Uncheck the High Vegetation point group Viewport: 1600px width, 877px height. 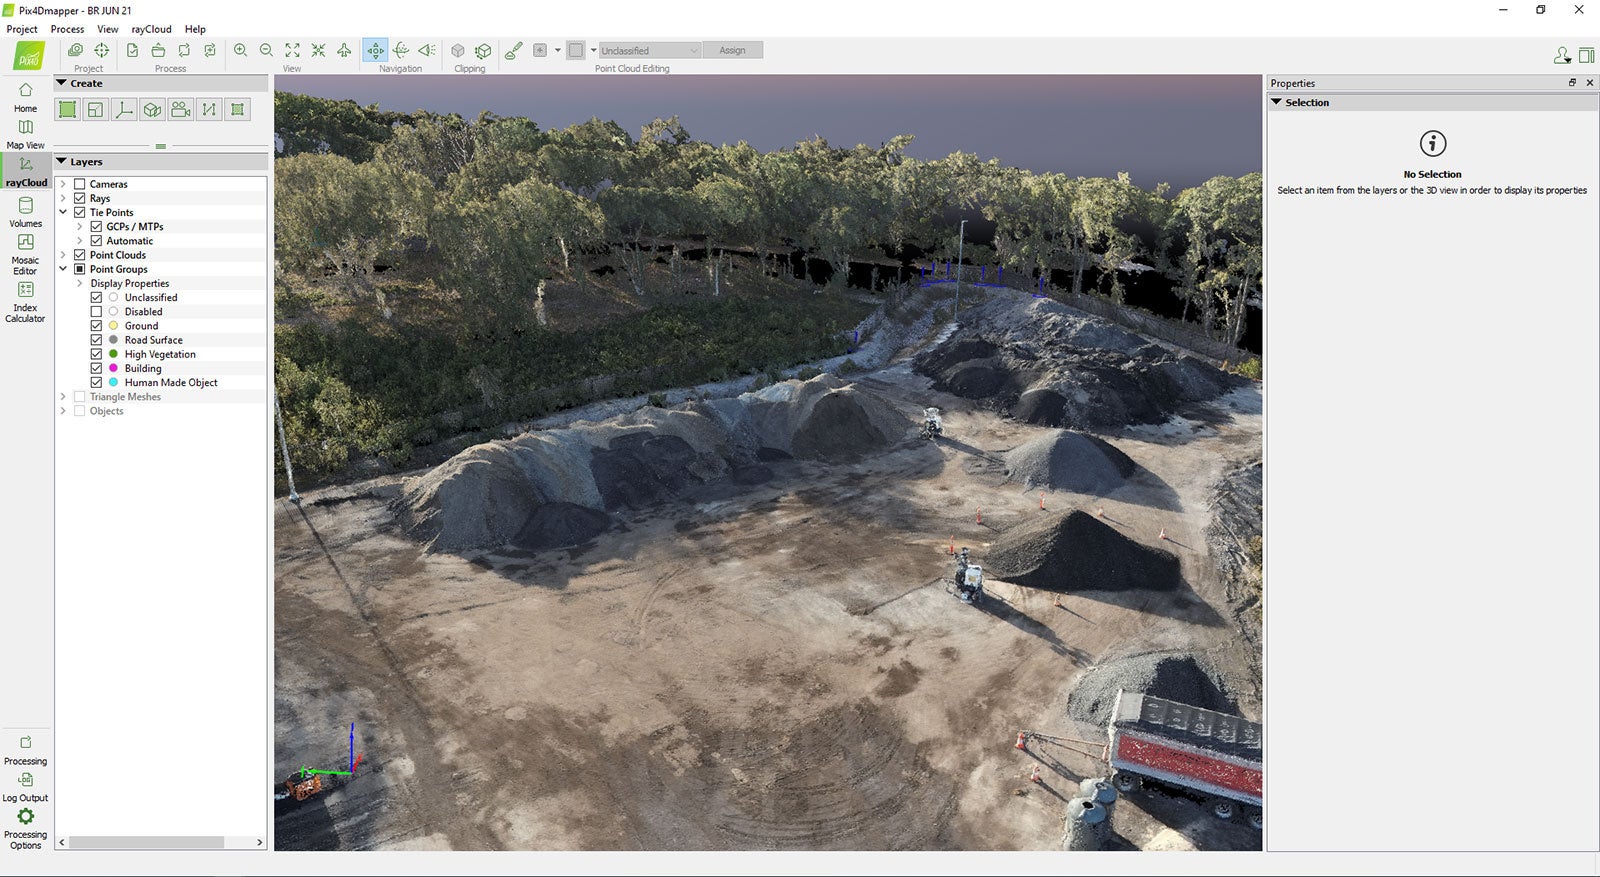point(97,354)
